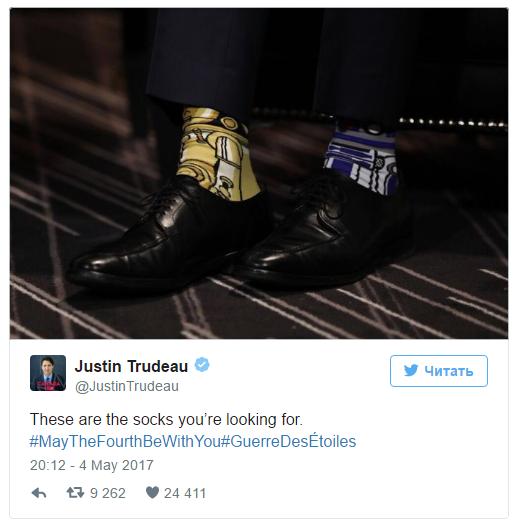This screenshot has width=515, height=526.
Task: Click the tweet text about socks
Action: point(166,420)
